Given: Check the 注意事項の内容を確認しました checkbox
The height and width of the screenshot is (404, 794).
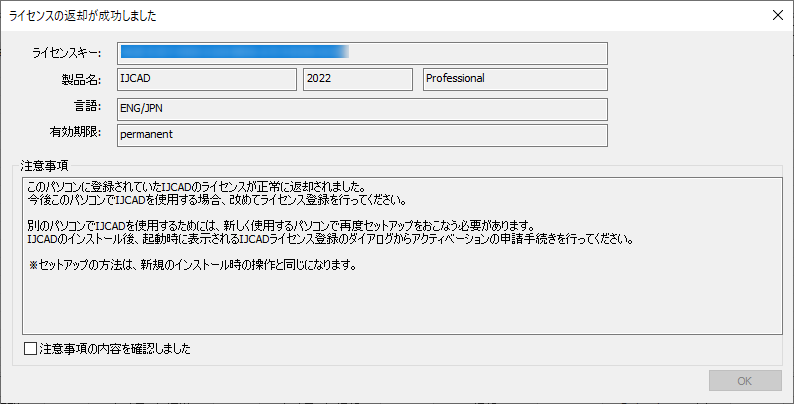Looking at the screenshot, I should click(x=30, y=348).
